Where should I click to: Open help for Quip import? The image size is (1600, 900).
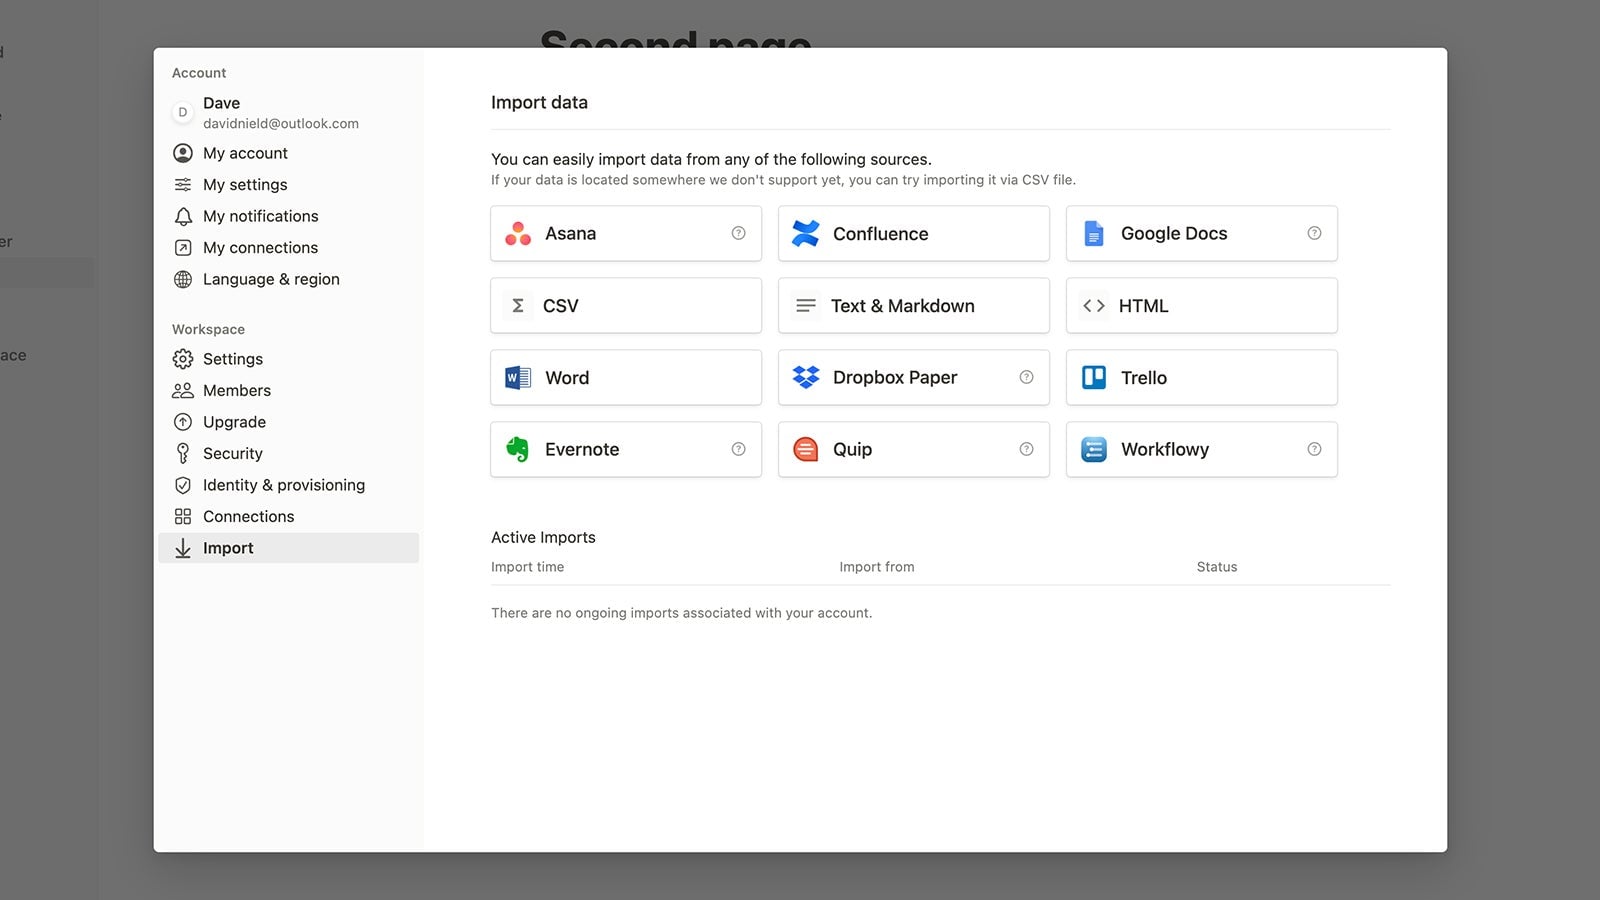pos(1027,449)
